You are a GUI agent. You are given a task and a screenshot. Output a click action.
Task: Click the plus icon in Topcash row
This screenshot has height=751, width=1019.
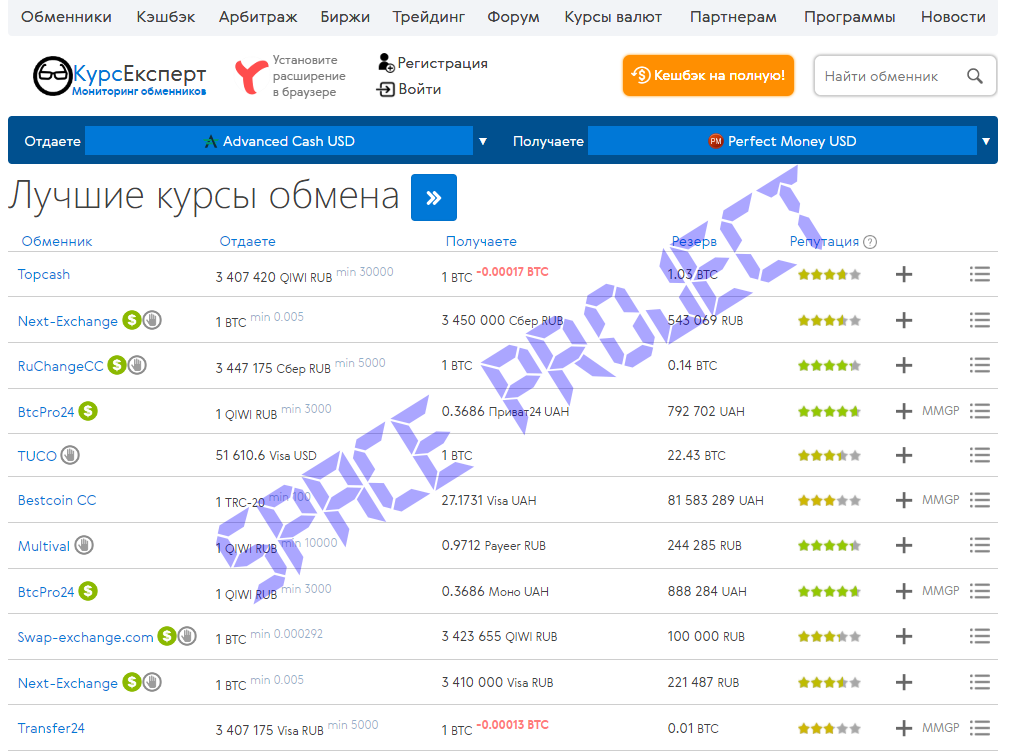[903, 274]
